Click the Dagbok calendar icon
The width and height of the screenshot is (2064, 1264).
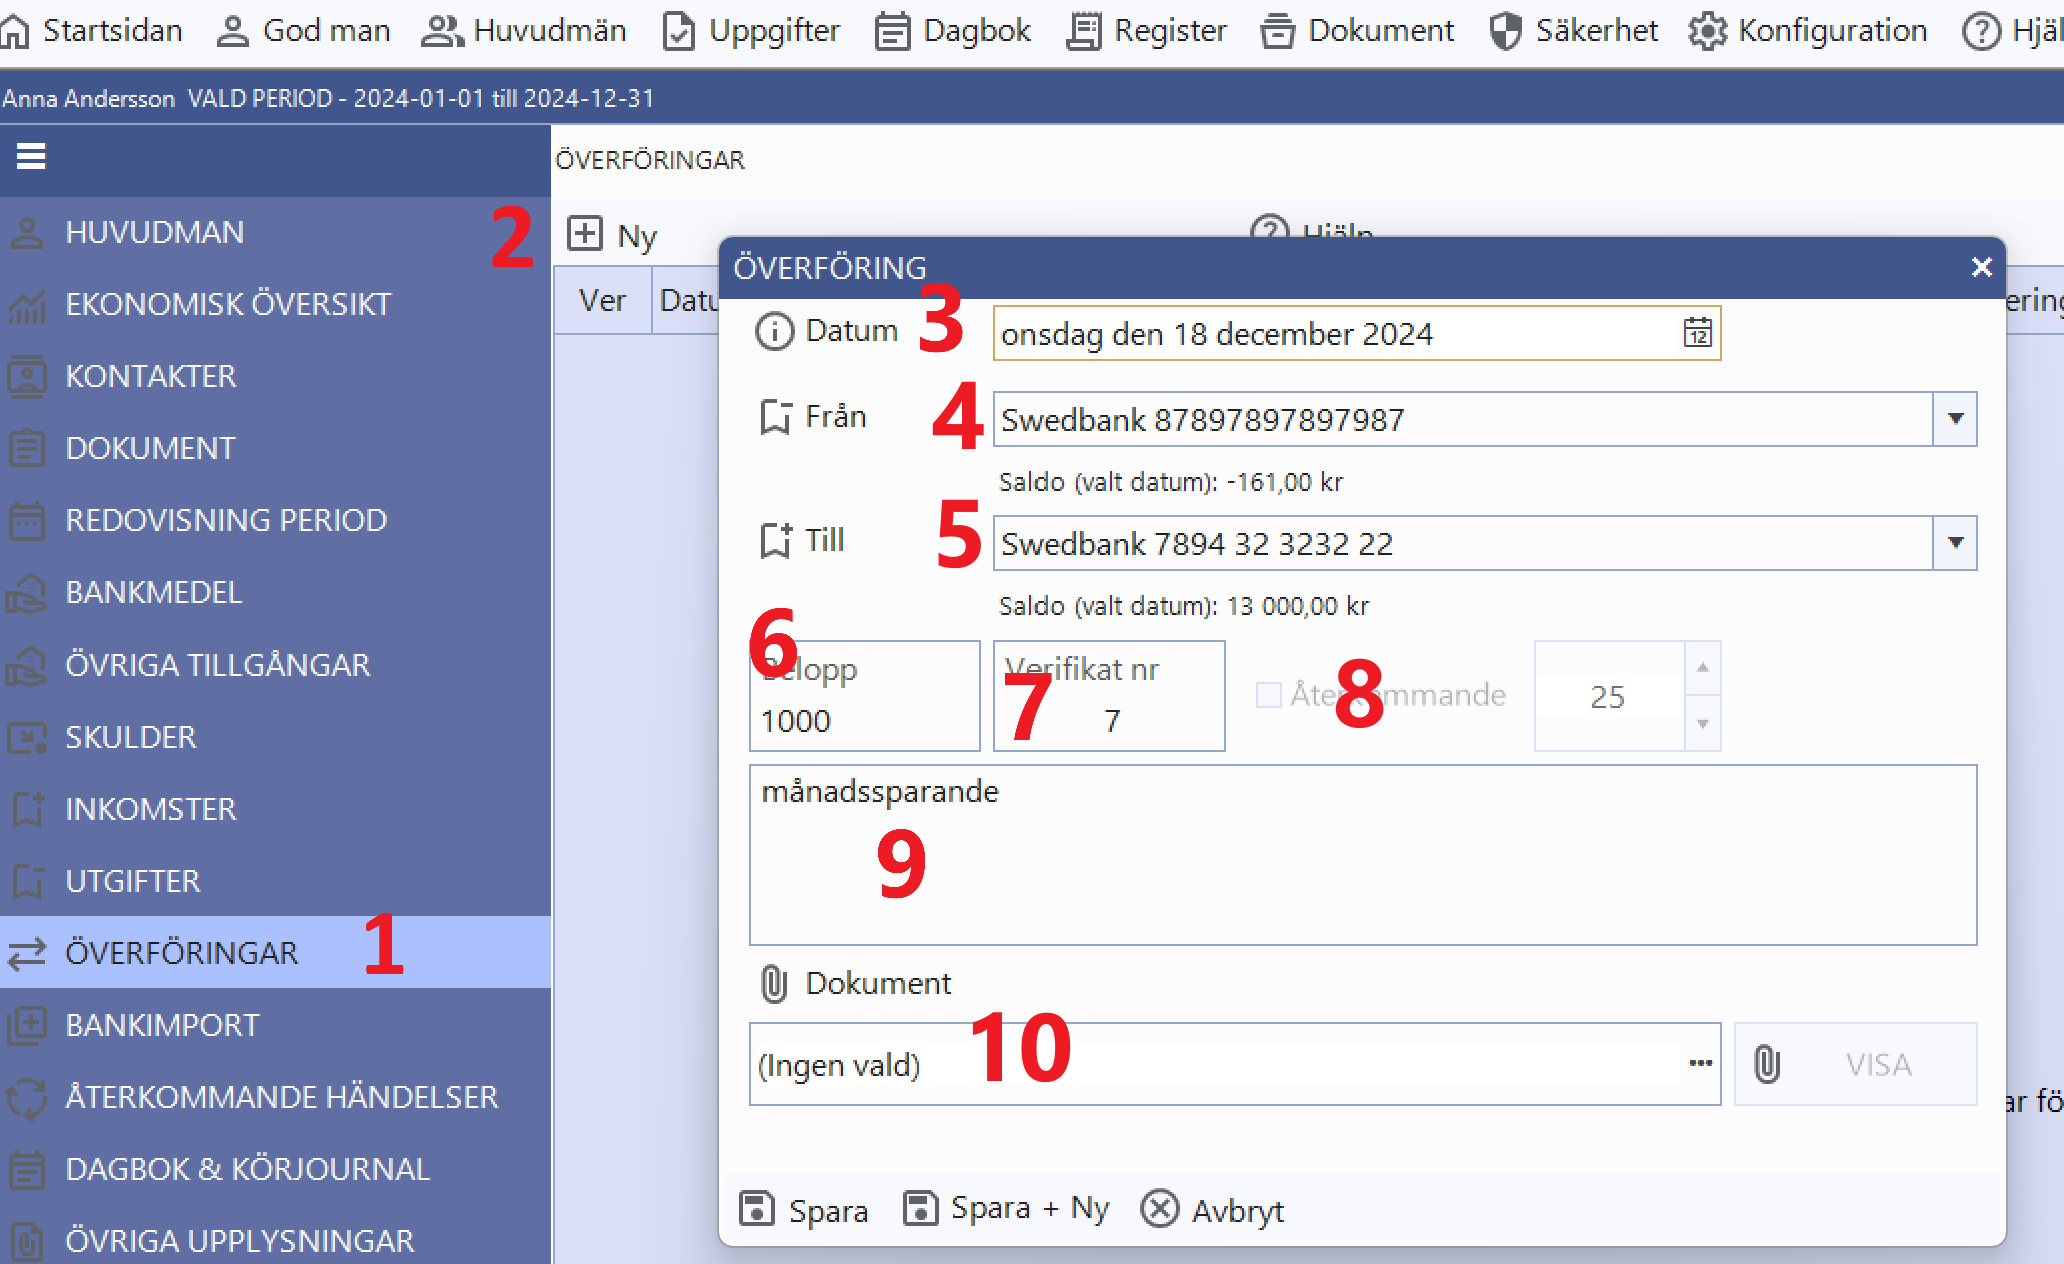click(x=892, y=31)
